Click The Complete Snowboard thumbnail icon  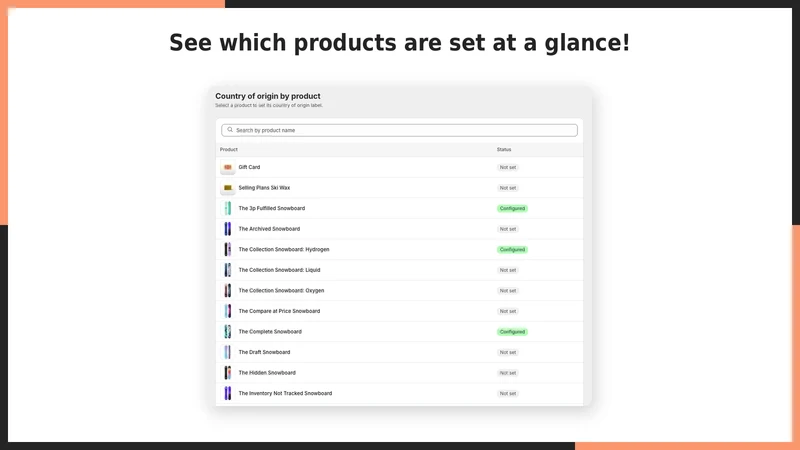228,332
